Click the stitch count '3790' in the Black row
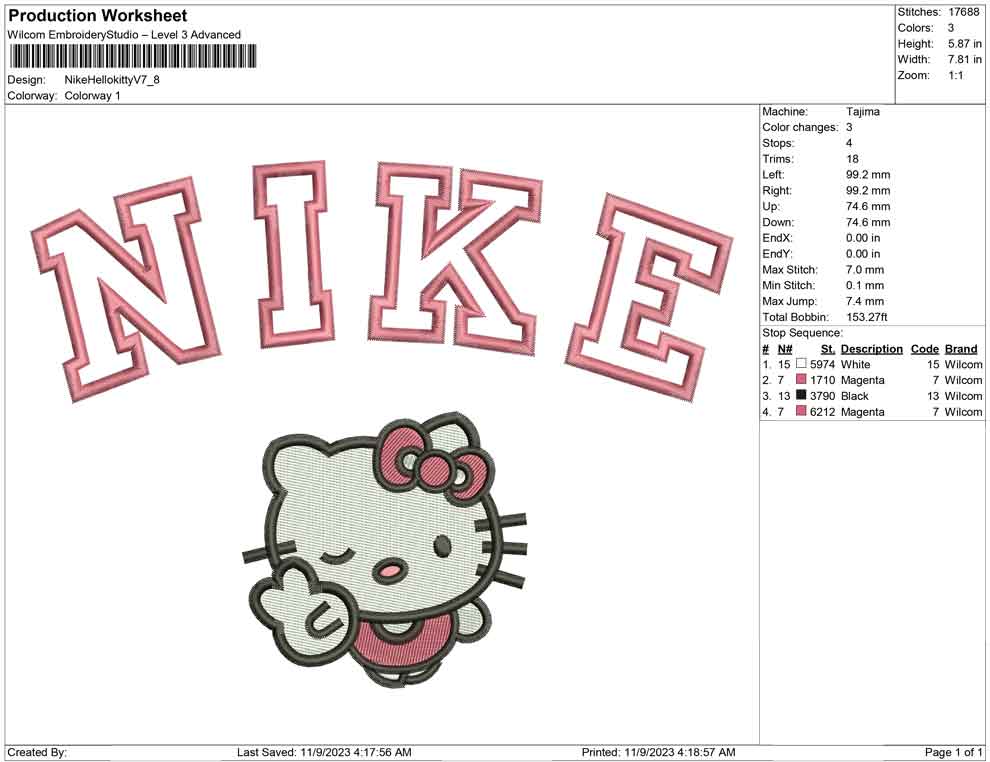The image size is (990, 762). tap(823, 396)
